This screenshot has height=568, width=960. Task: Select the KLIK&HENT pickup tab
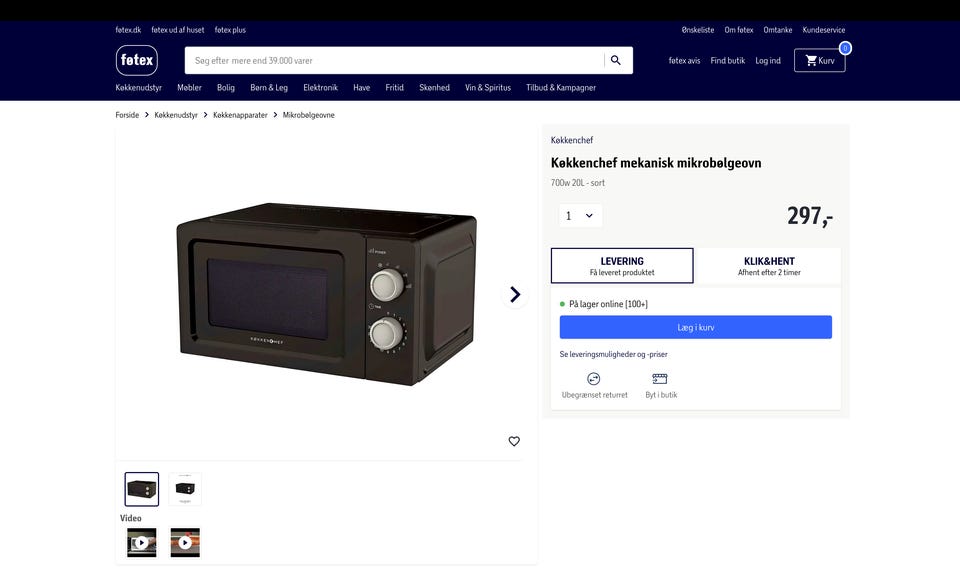pyautogui.click(x=769, y=266)
